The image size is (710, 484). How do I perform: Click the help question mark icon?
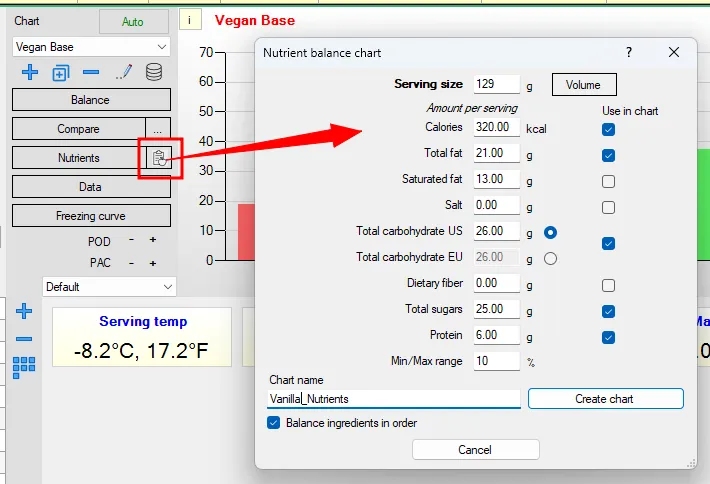pyautogui.click(x=629, y=52)
